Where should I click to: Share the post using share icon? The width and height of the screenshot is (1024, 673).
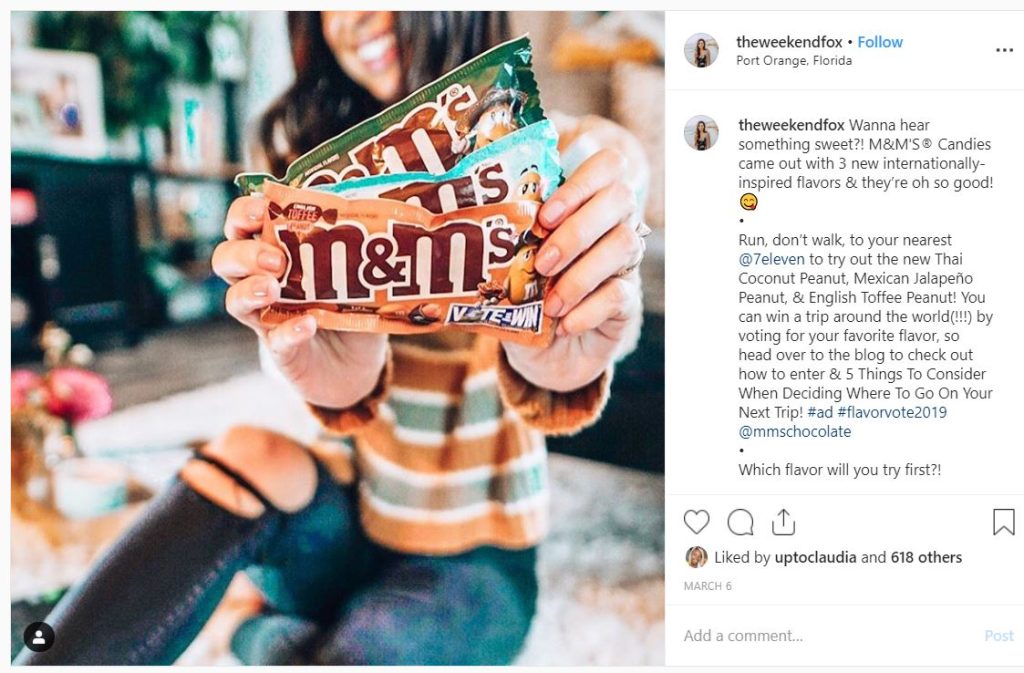point(783,522)
